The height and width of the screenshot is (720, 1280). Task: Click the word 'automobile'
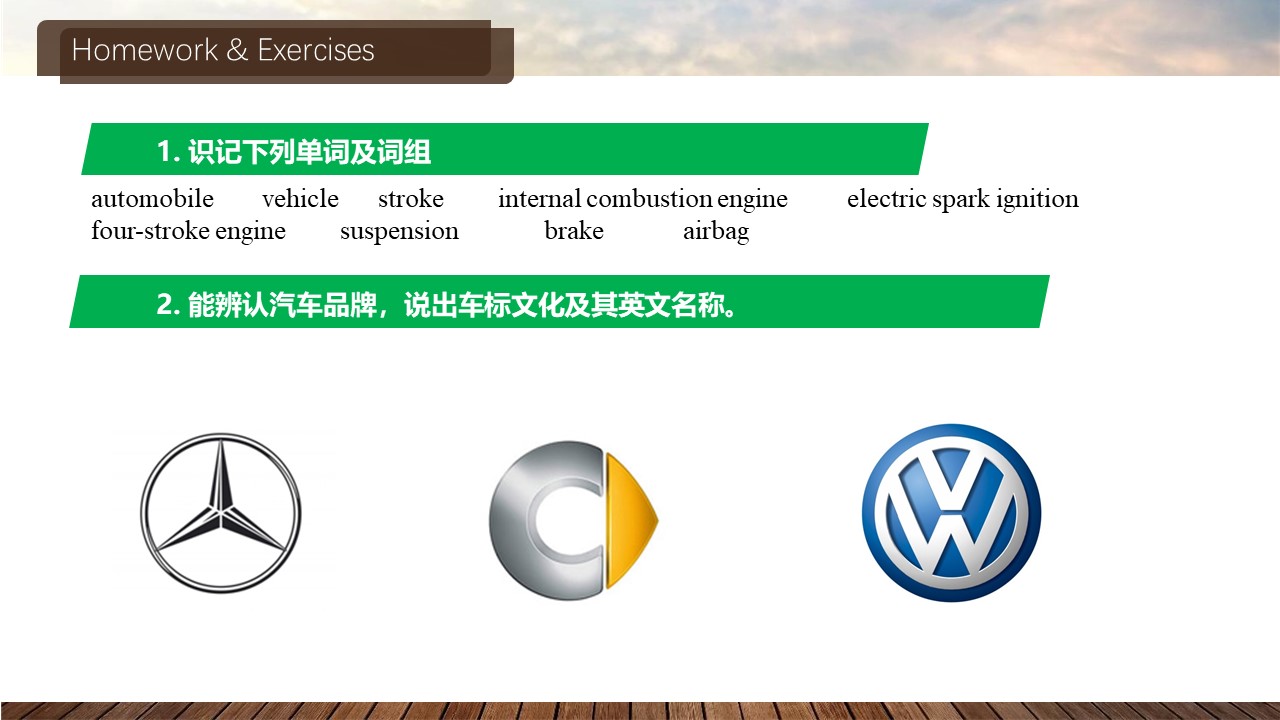[152, 199]
